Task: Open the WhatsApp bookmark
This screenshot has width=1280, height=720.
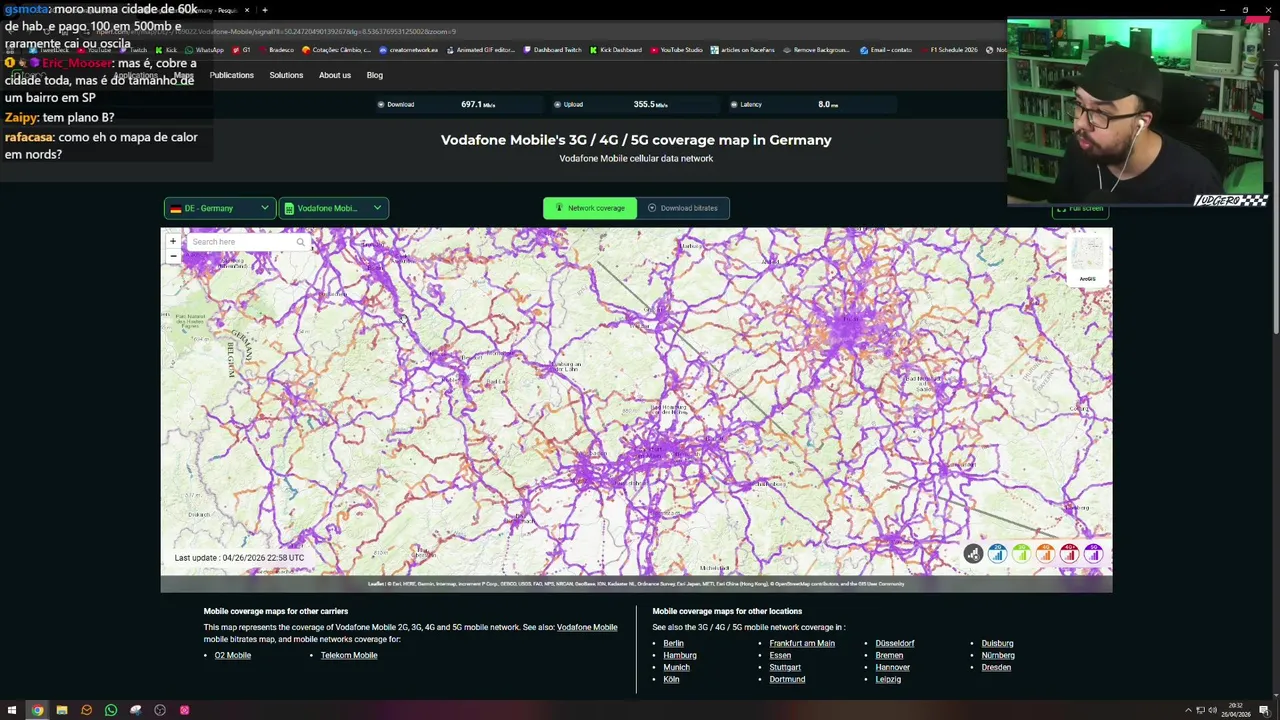Action: 206,50
